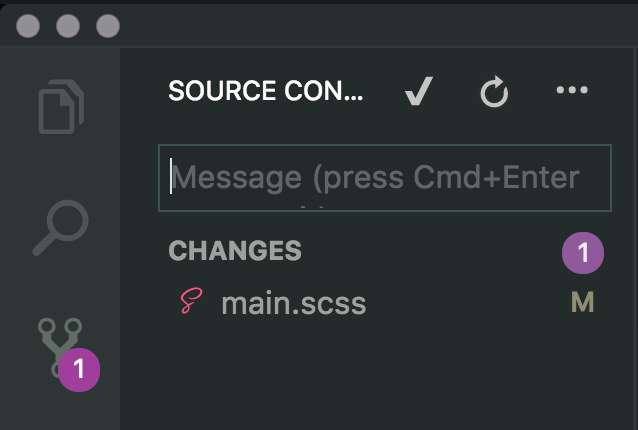Click the empty window title bar

(x=378, y=26)
